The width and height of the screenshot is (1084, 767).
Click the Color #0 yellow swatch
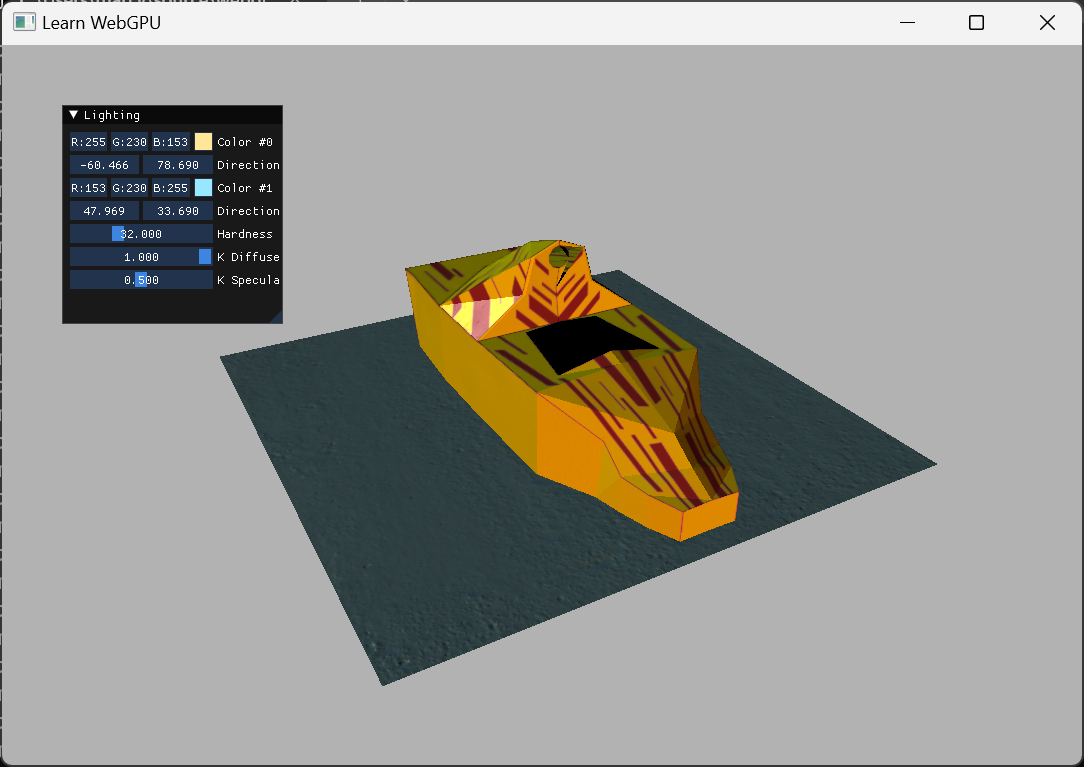(203, 142)
